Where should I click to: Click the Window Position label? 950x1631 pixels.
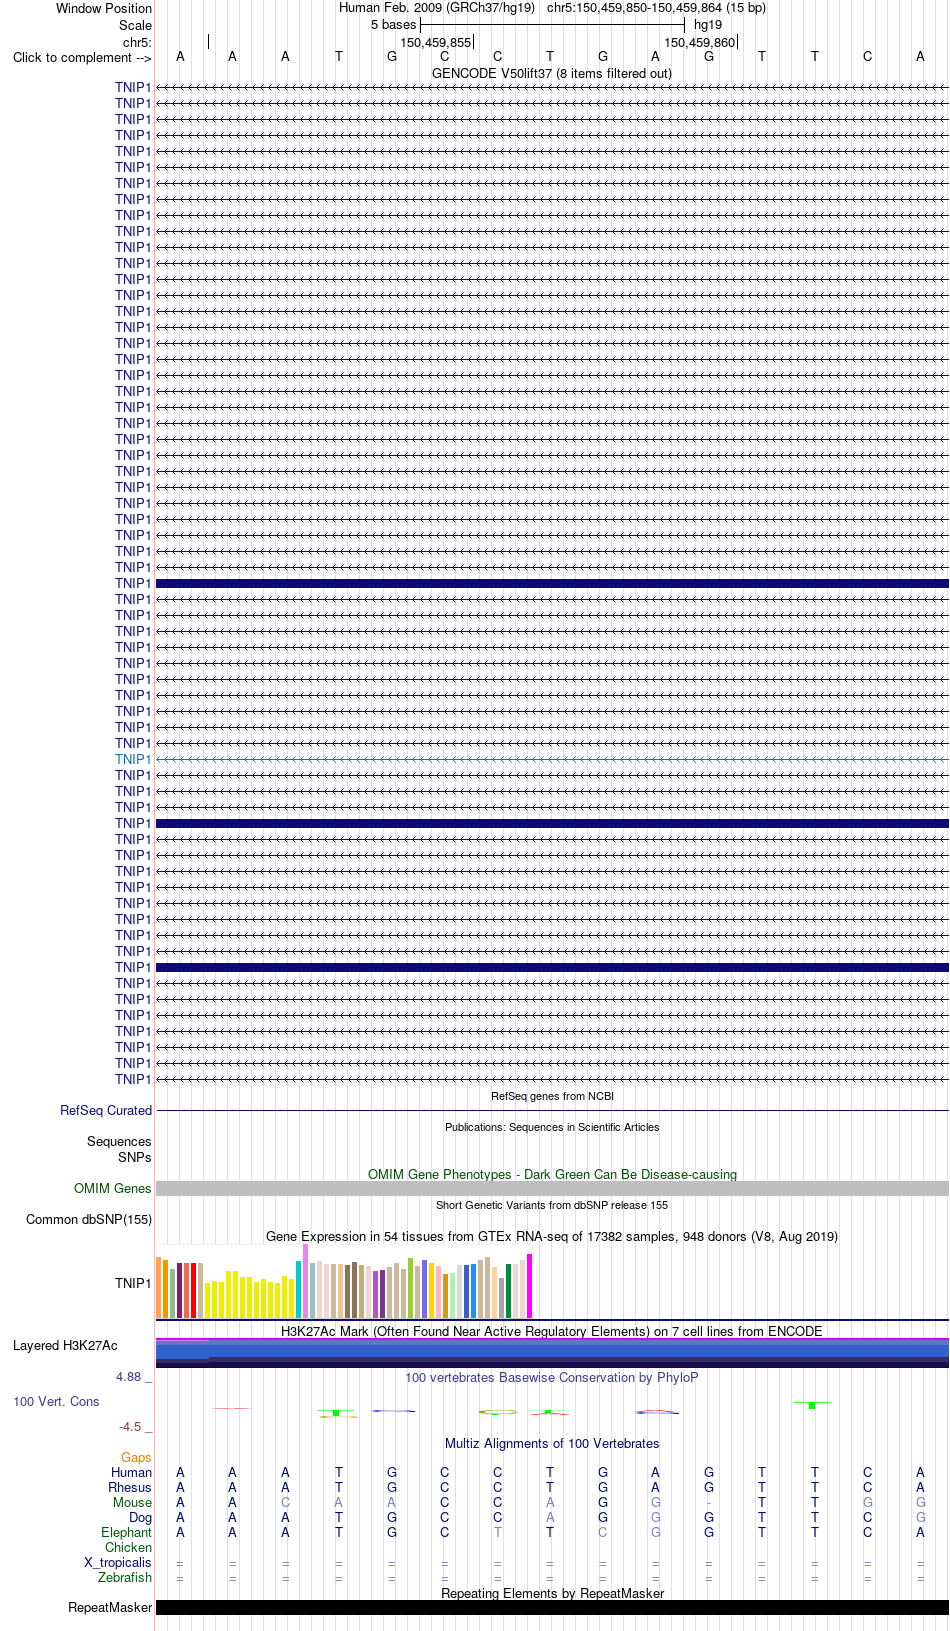pos(104,8)
